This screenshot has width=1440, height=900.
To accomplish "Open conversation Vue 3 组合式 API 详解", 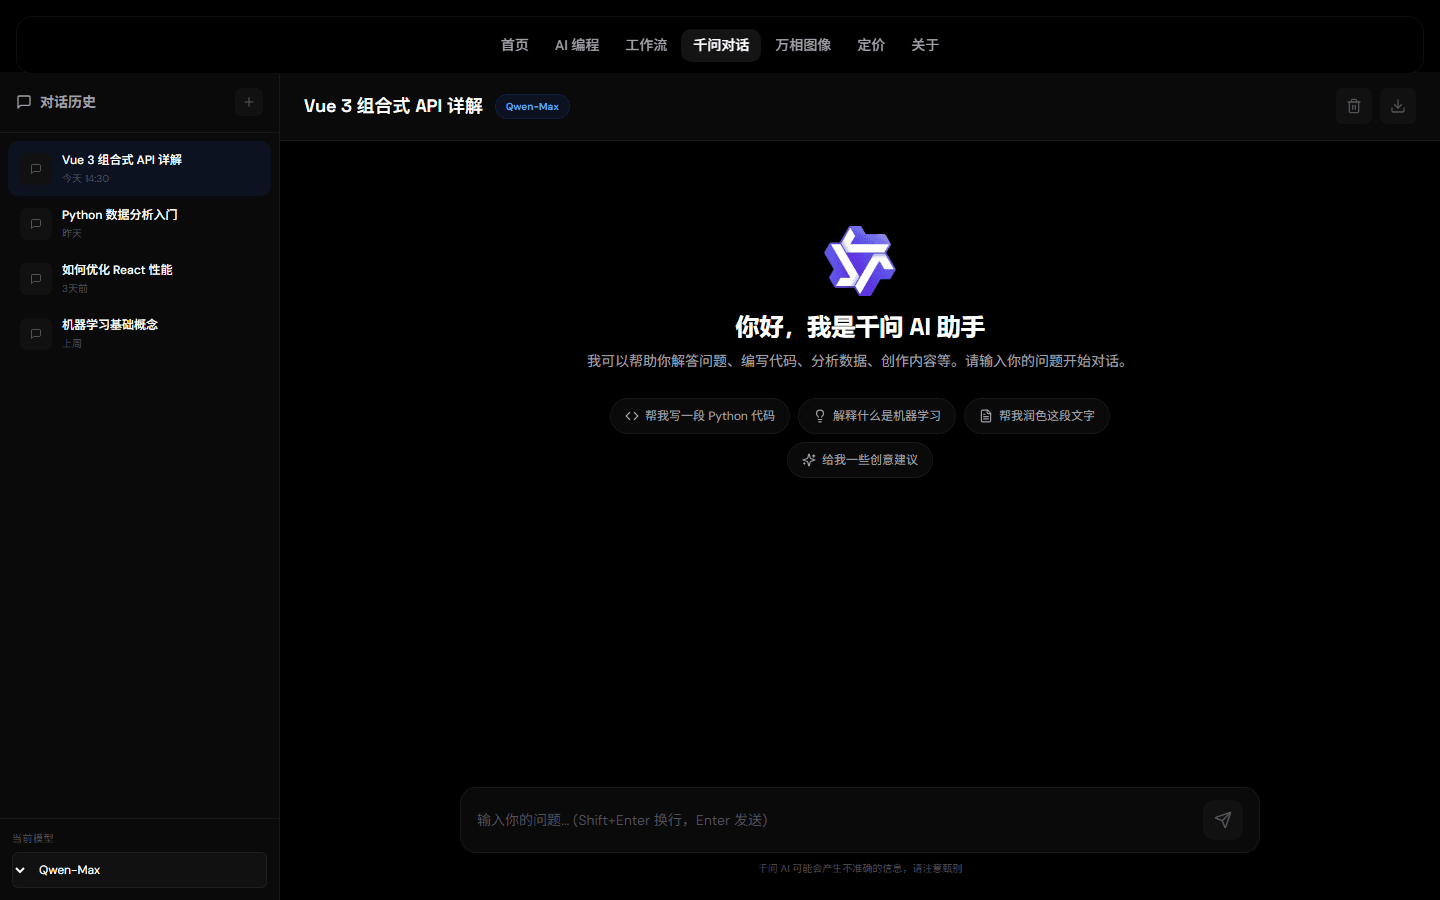I will (x=139, y=168).
